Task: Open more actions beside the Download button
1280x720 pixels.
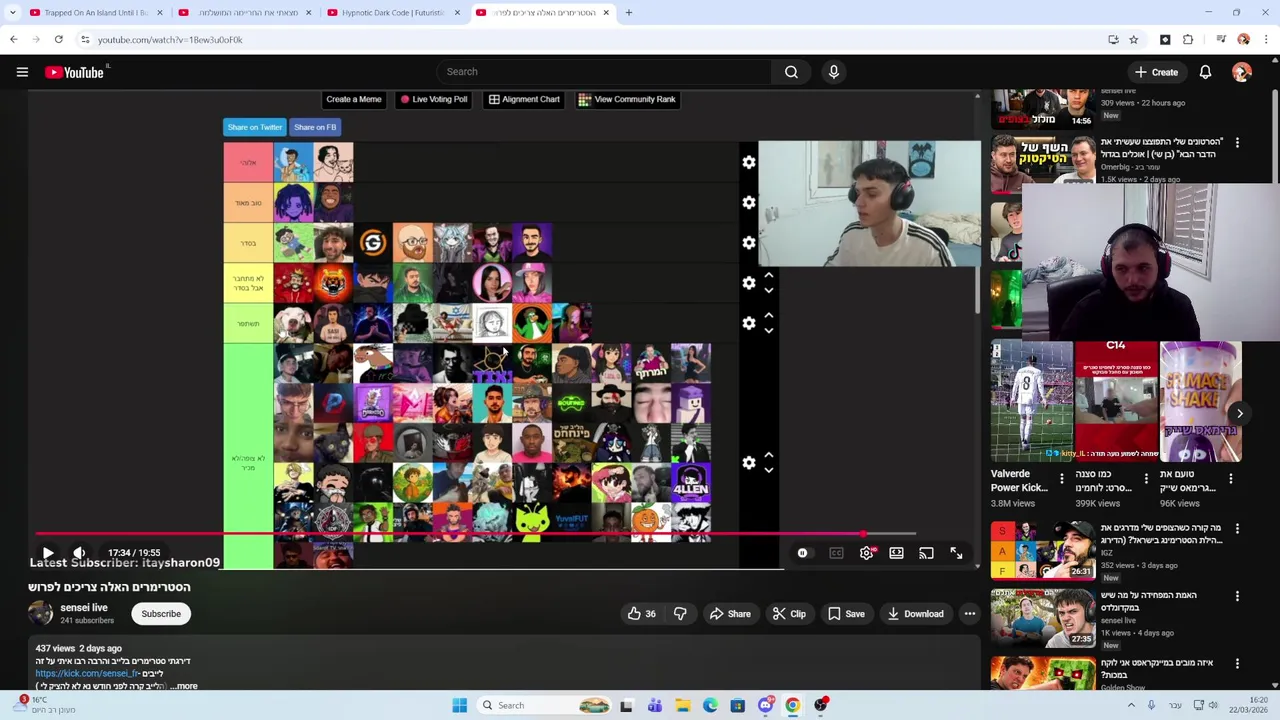Action: (x=969, y=614)
